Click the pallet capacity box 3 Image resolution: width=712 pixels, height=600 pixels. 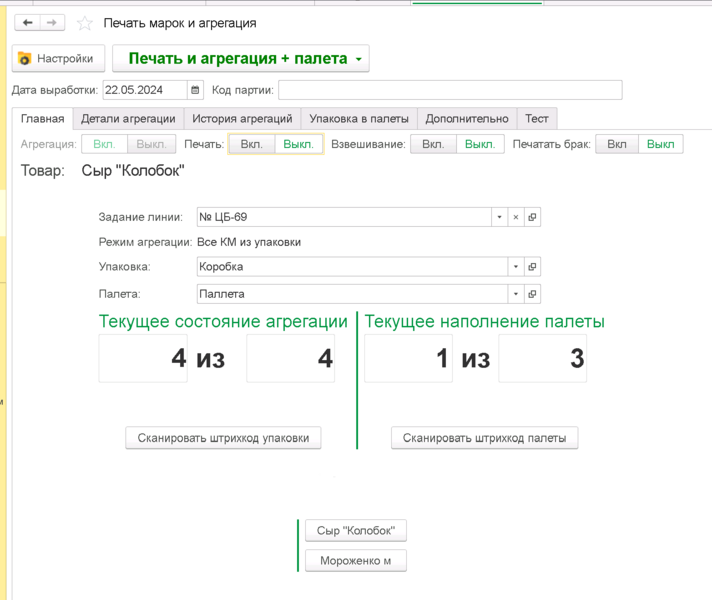tap(543, 358)
